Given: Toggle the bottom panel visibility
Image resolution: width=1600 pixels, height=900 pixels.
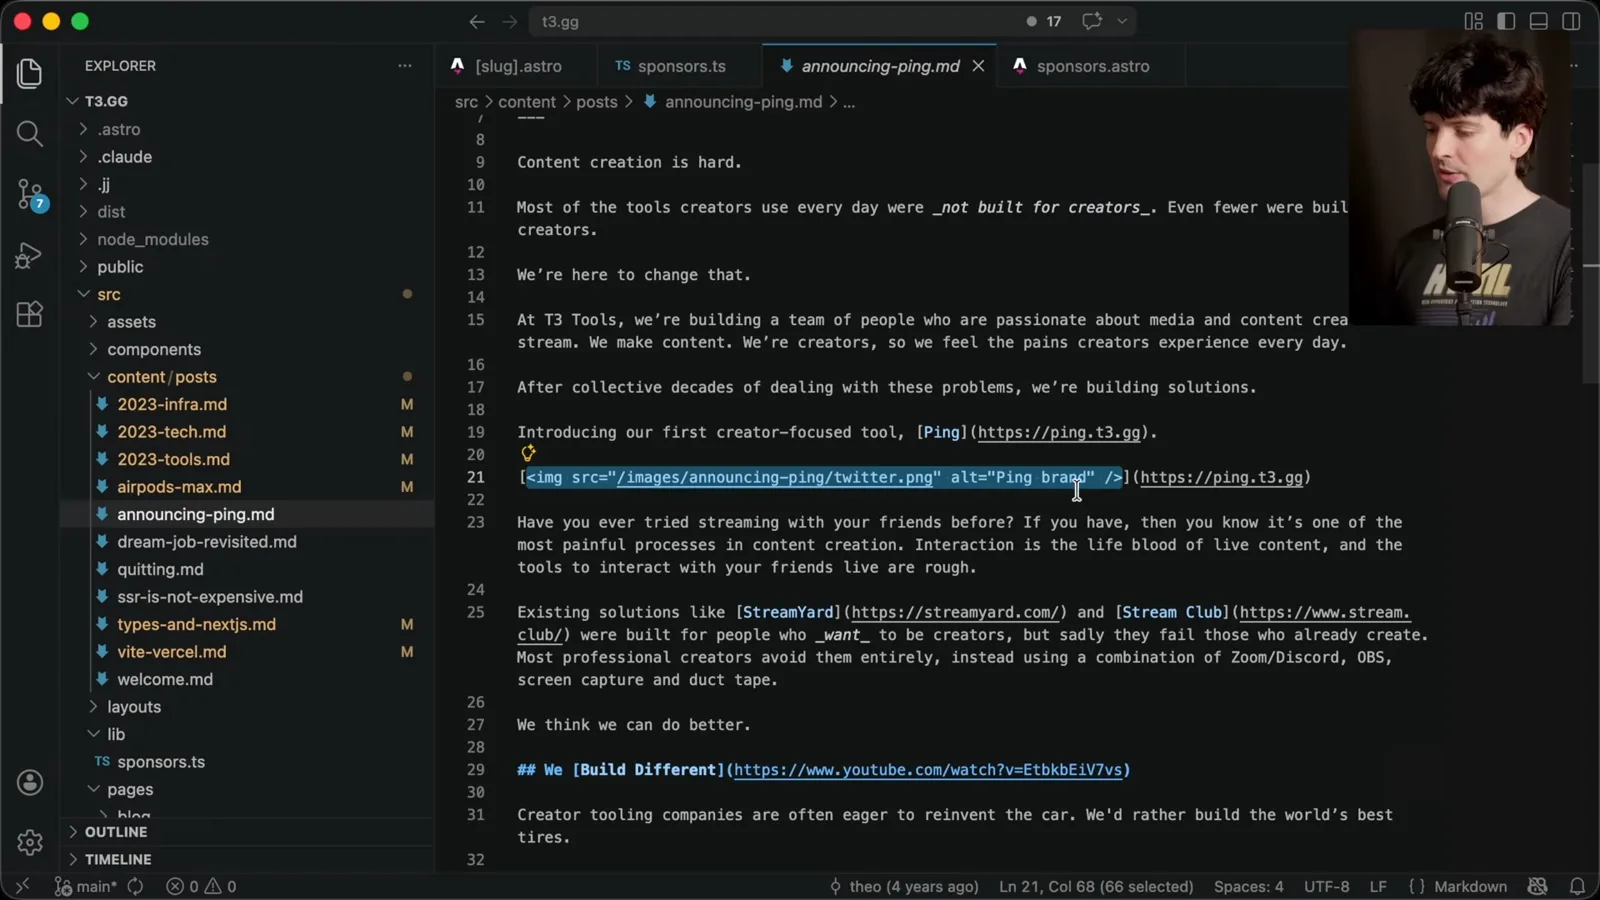Looking at the screenshot, I should click(1539, 21).
